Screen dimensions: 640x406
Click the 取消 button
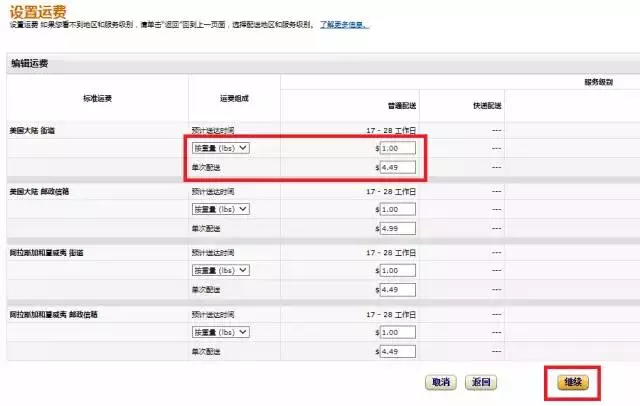coord(441,382)
